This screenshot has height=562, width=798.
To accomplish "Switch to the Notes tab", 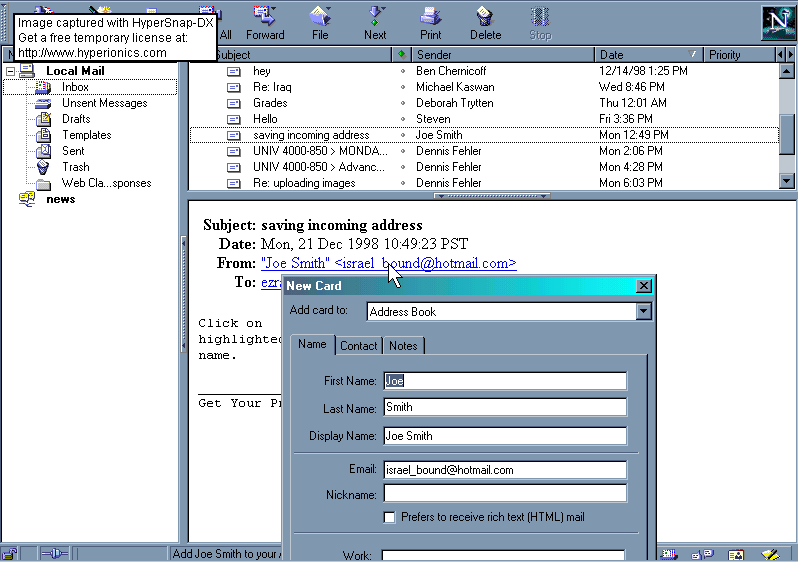I will coord(403,346).
